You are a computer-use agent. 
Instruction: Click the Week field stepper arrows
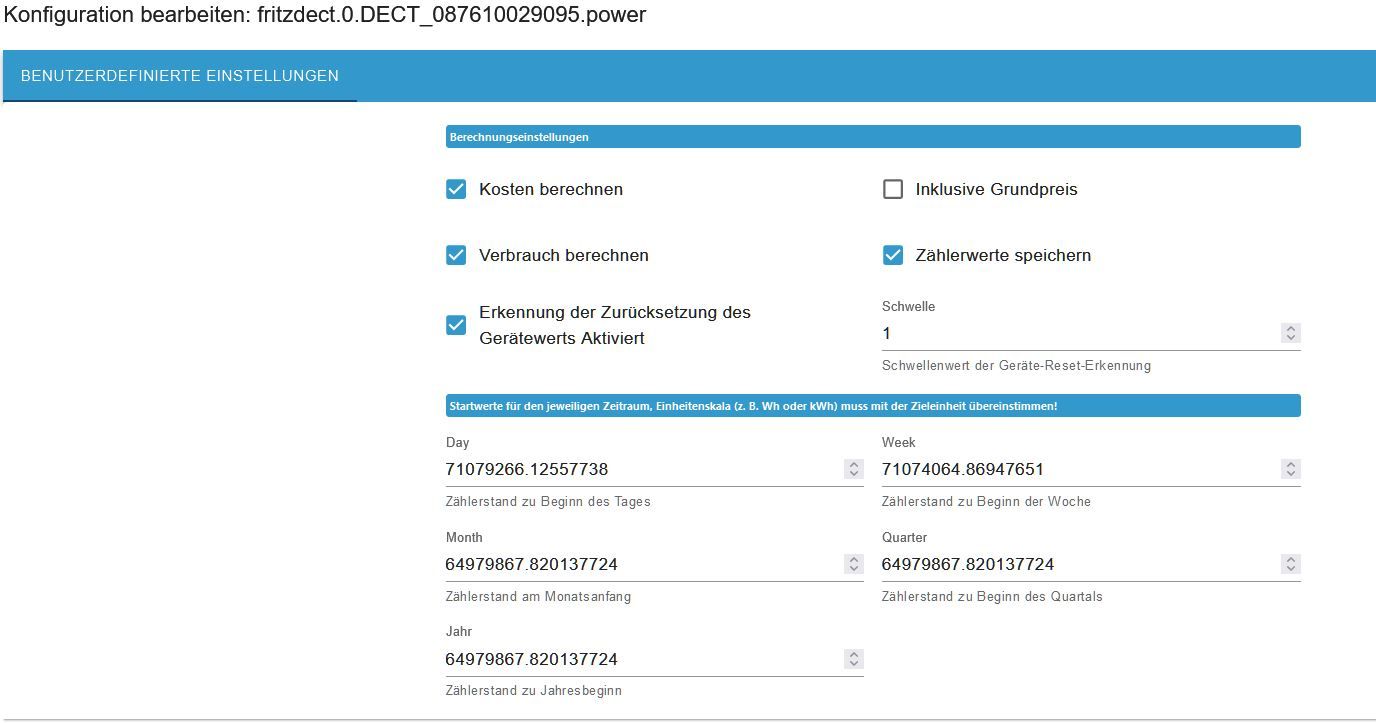[1291, 469]
